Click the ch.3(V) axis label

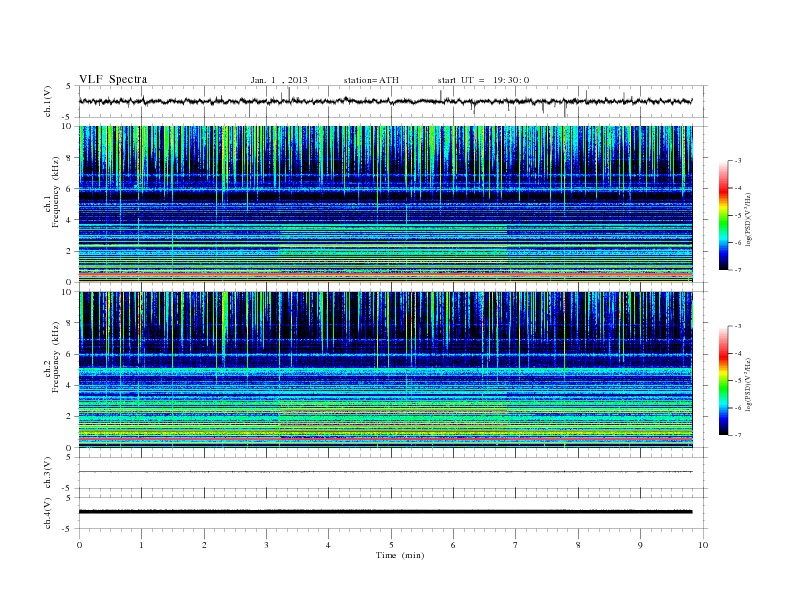pyautogui.click(x=48, y=473)
